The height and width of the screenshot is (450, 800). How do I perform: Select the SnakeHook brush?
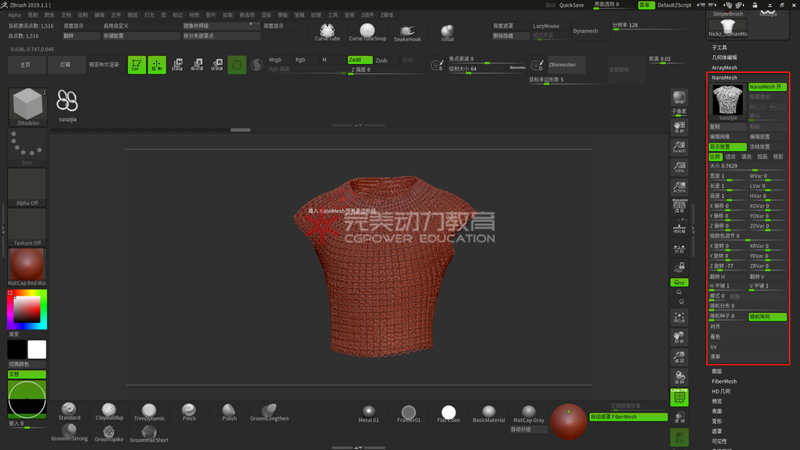click(x=407, y=31)
